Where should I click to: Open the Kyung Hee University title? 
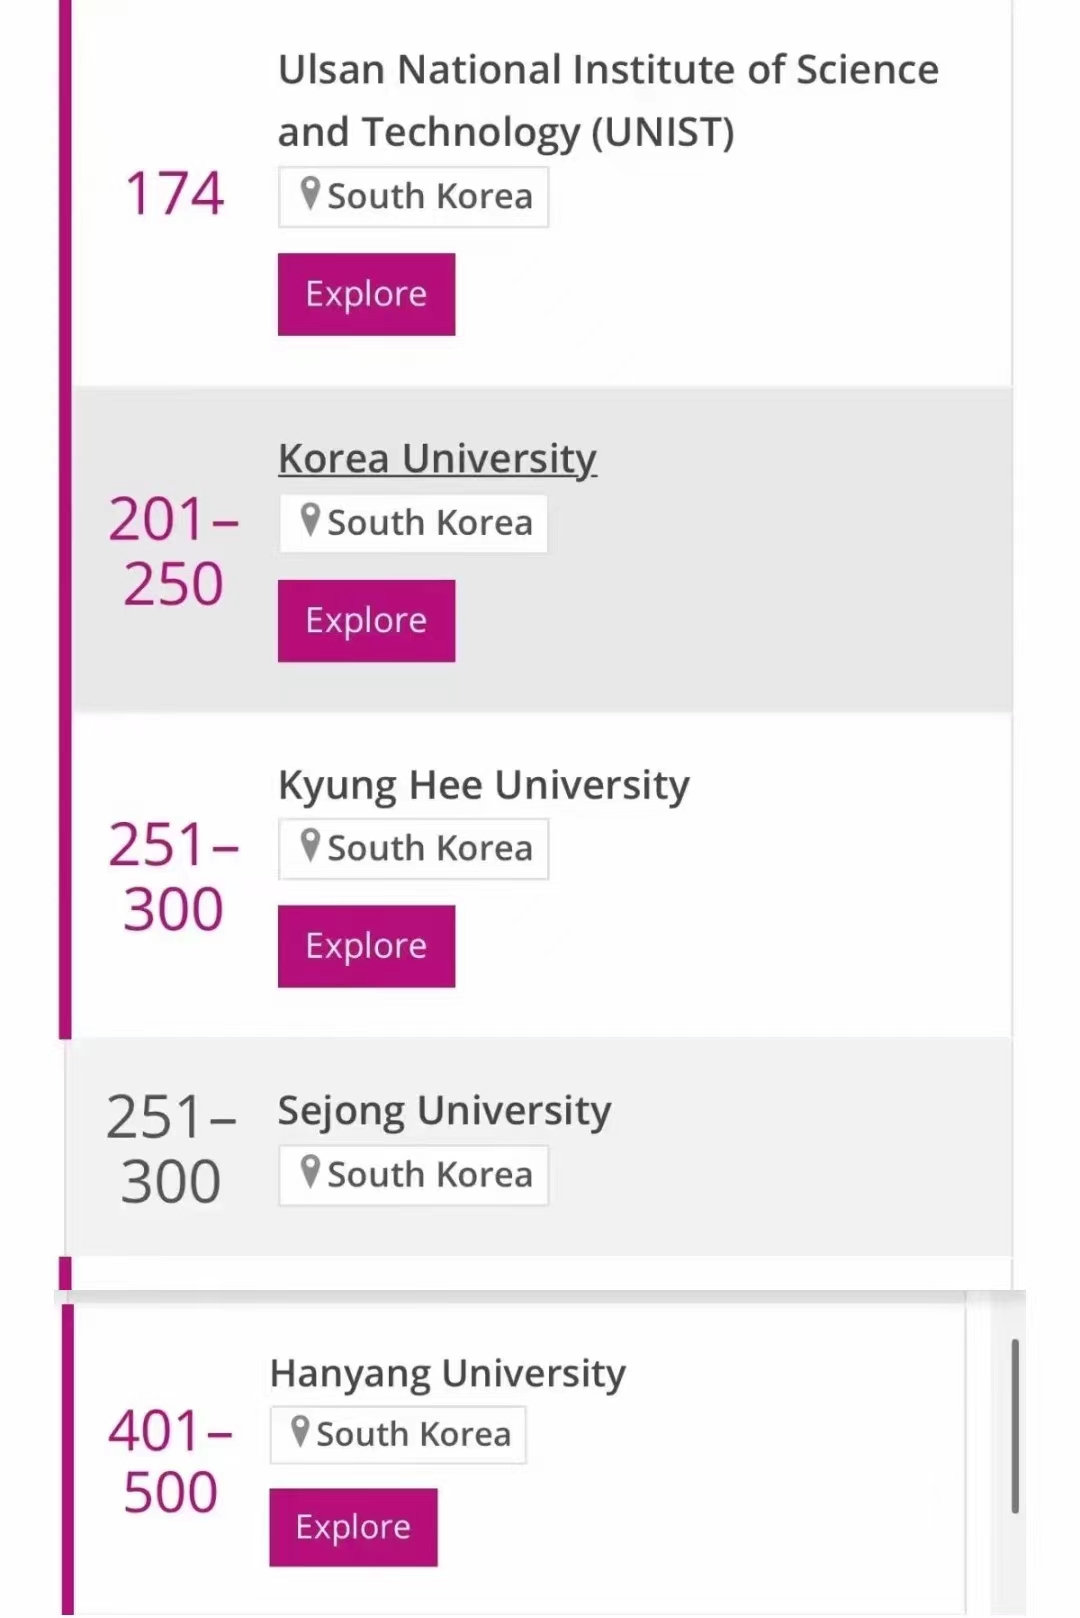pos(484,785)
